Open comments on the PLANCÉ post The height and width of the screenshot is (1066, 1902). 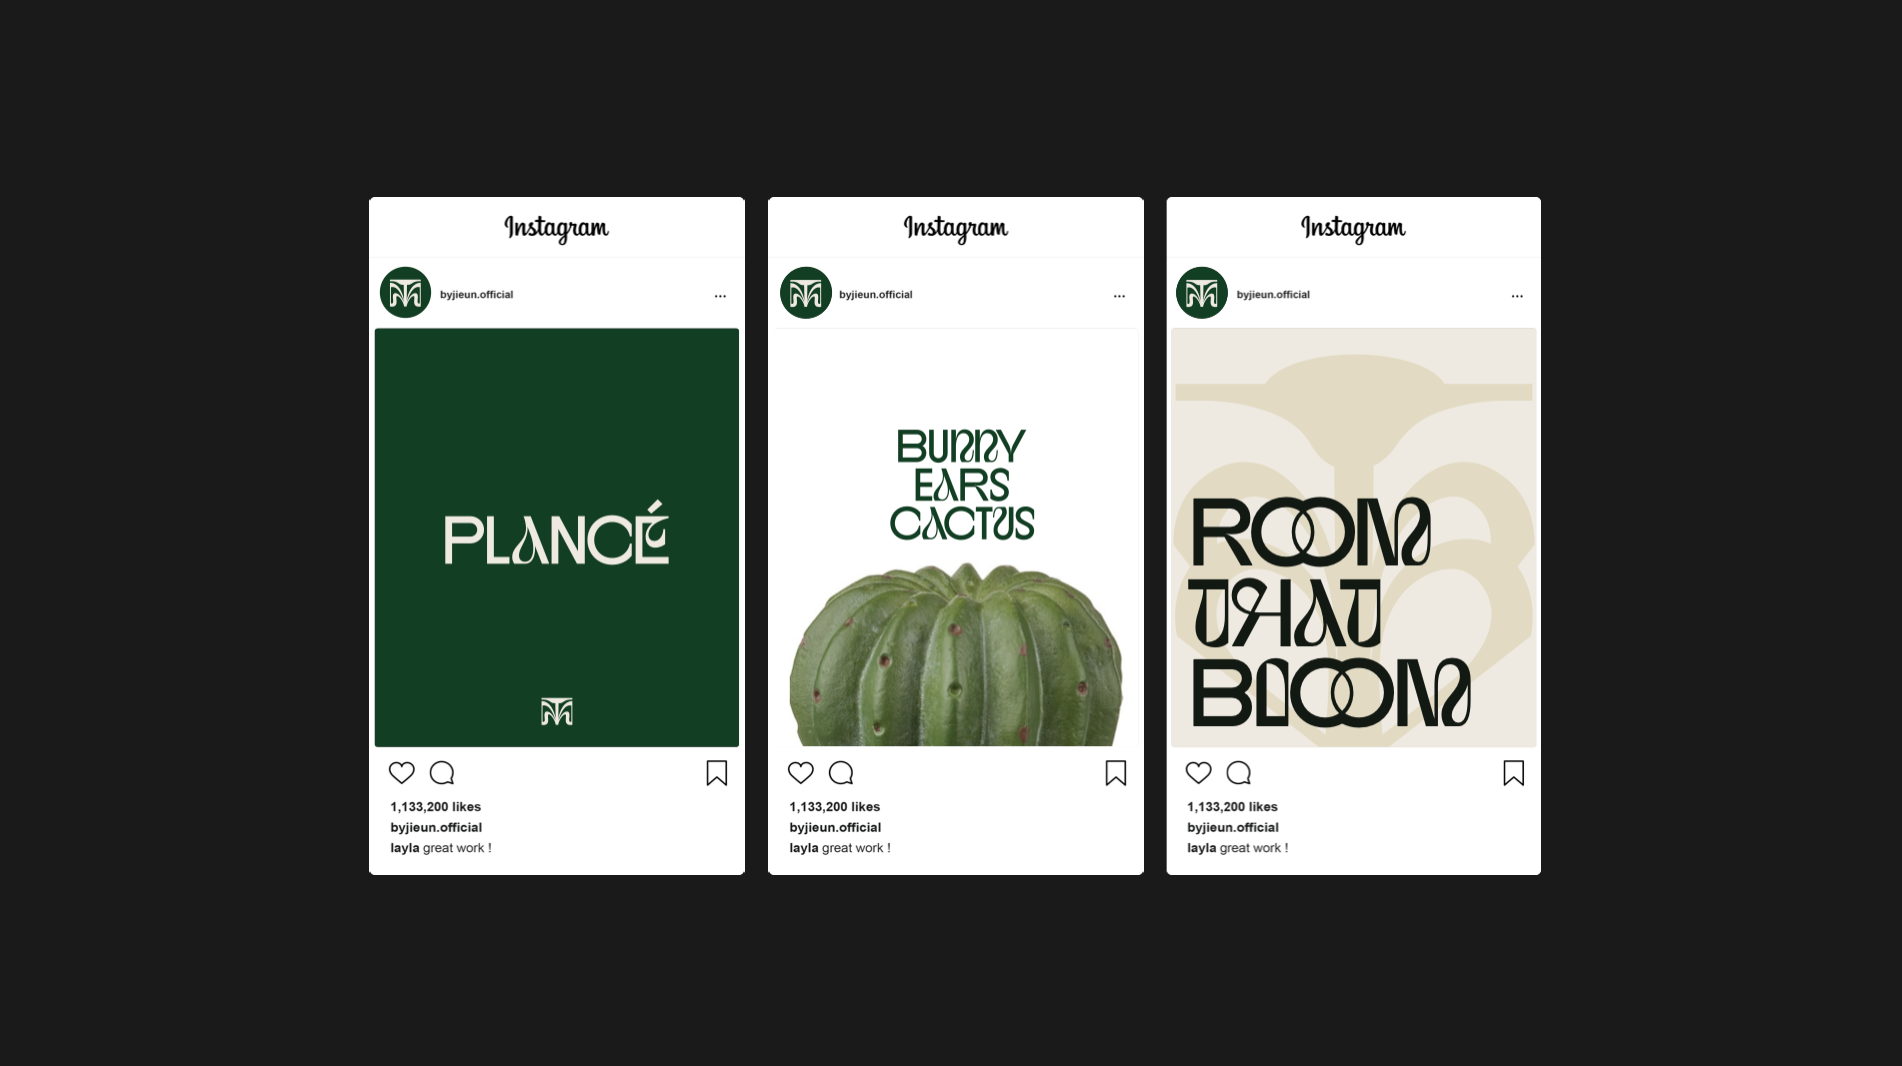(x=442, y=773)
